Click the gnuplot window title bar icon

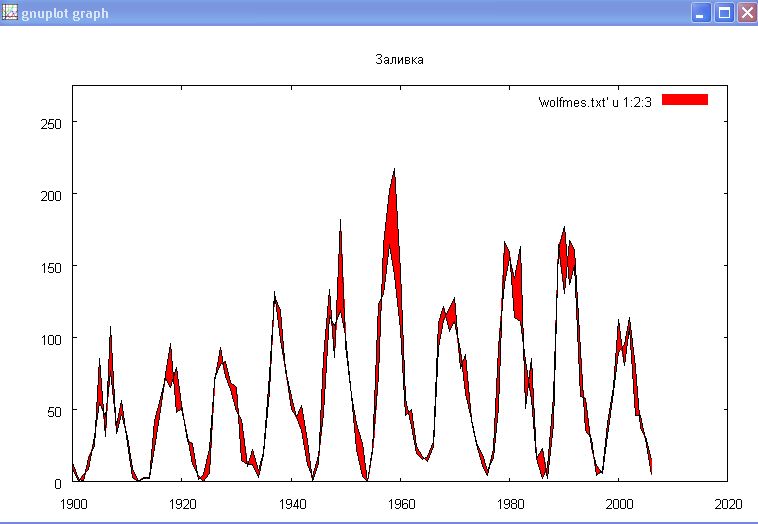pos(10,13)
